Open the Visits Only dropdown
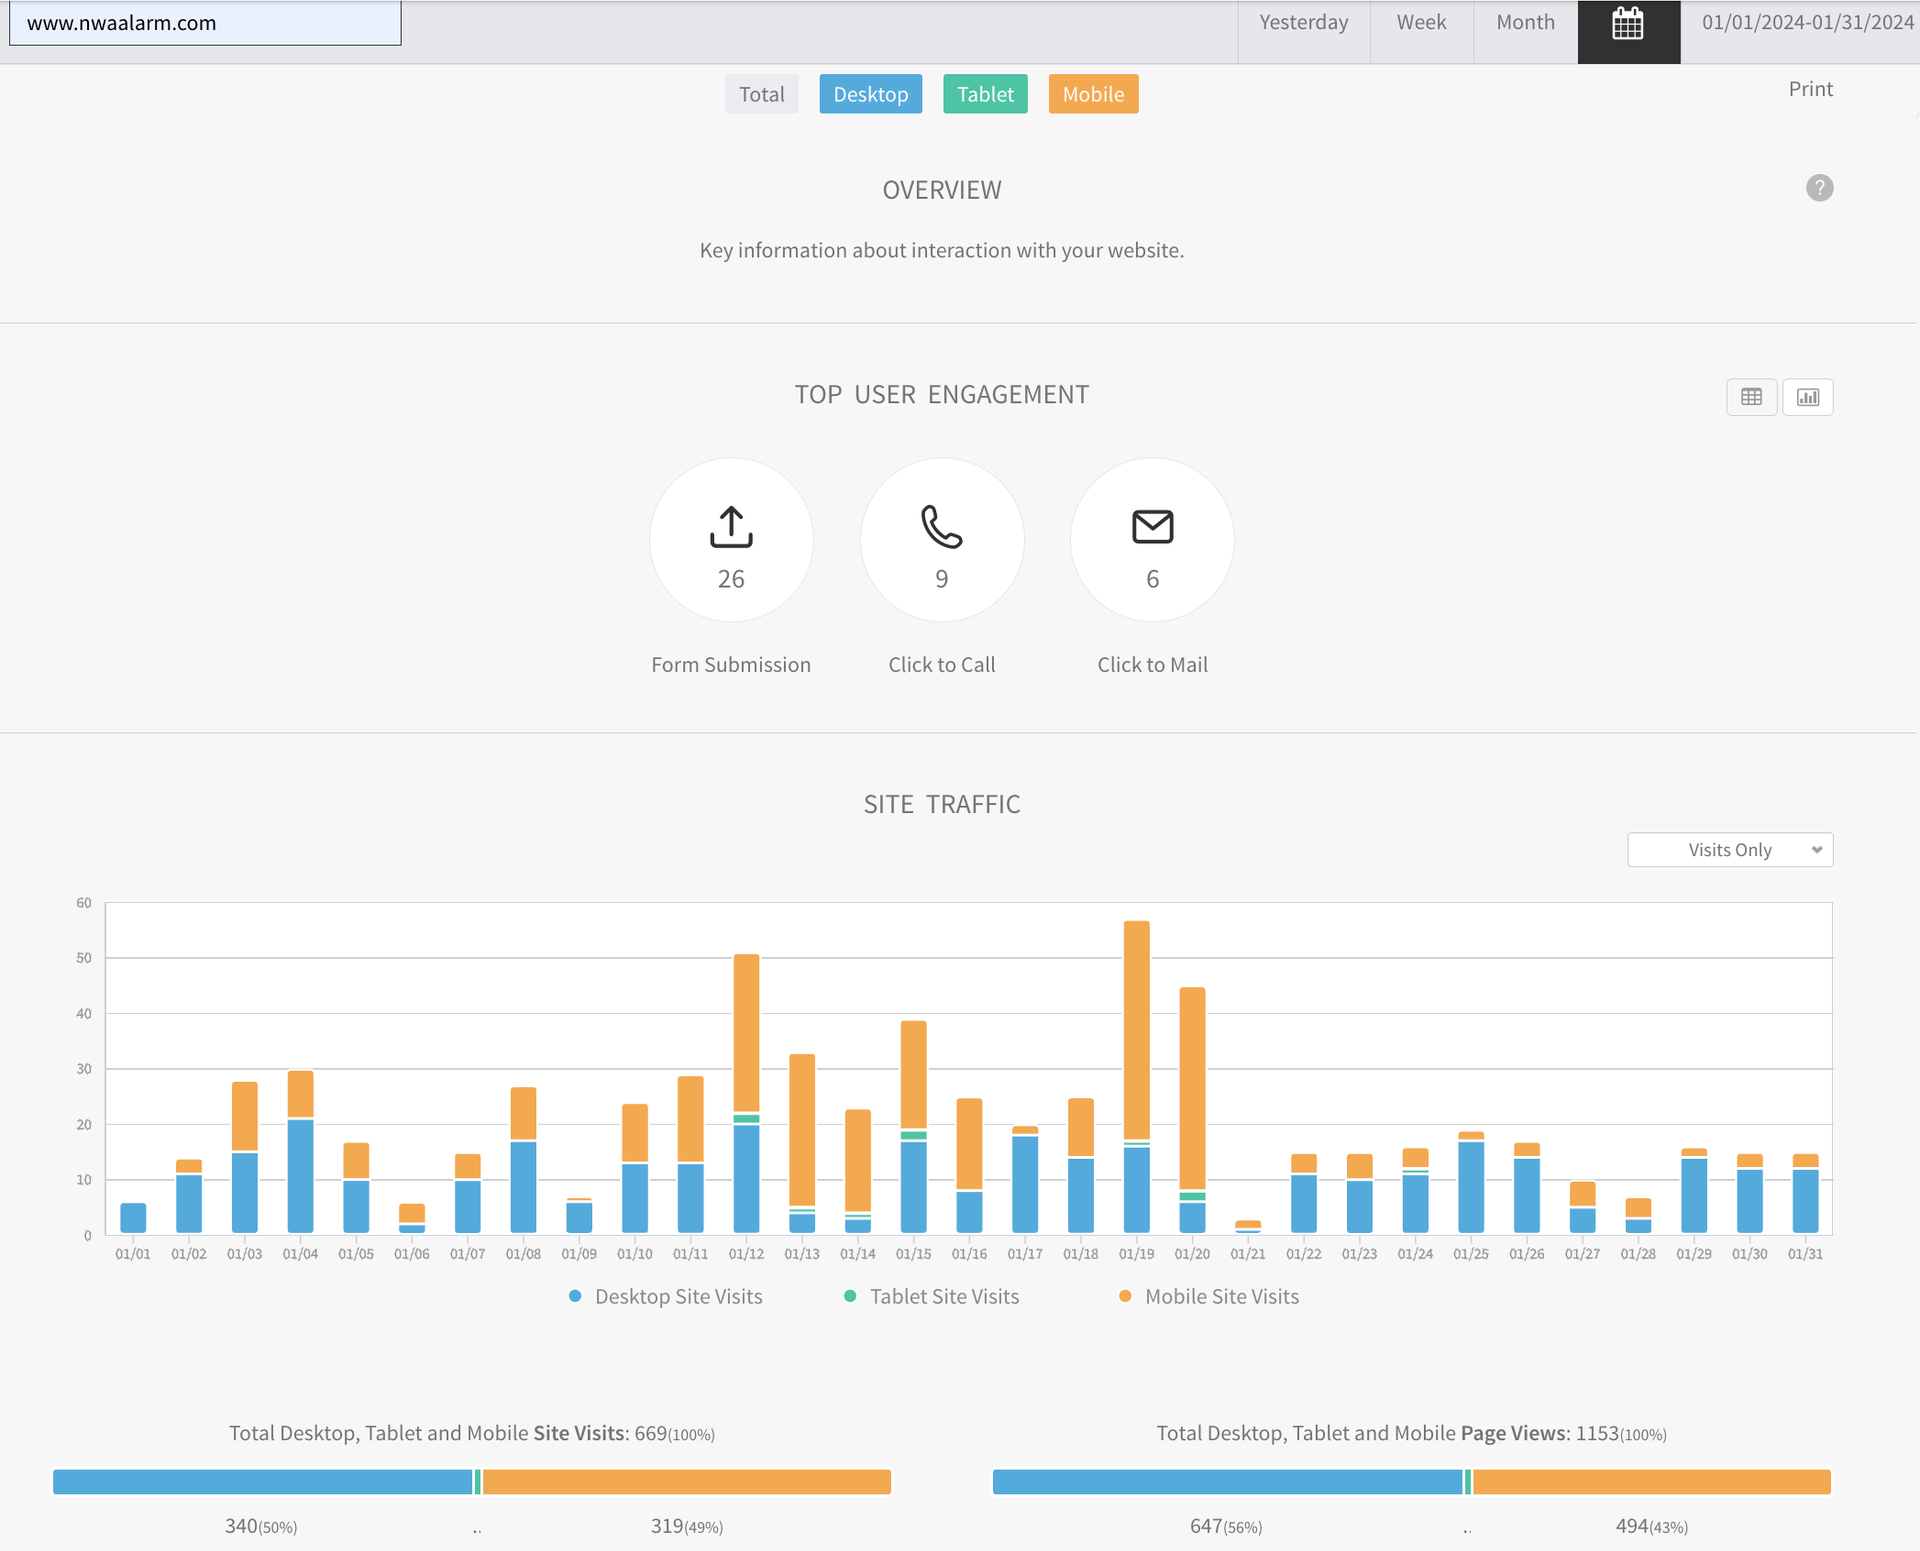The height and width of the screenshot is (1551, 1920). click(x=1729, y=850)
